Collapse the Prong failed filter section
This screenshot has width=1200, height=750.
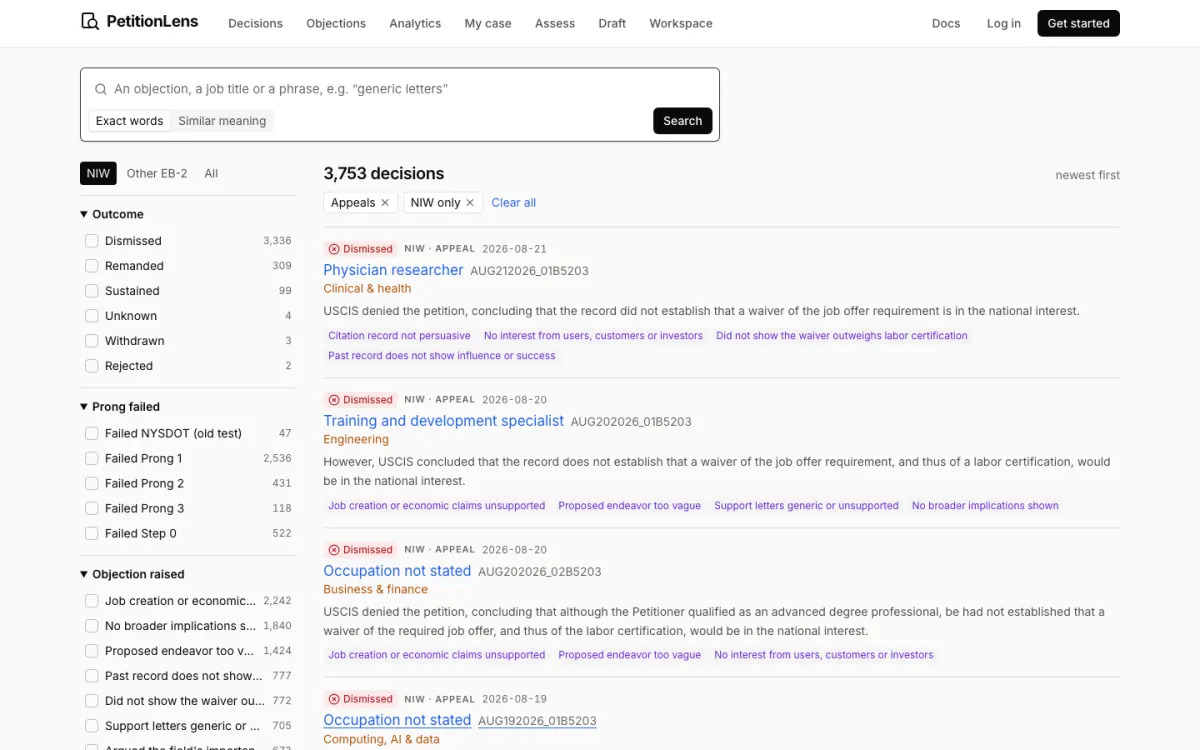coord(120,407)
